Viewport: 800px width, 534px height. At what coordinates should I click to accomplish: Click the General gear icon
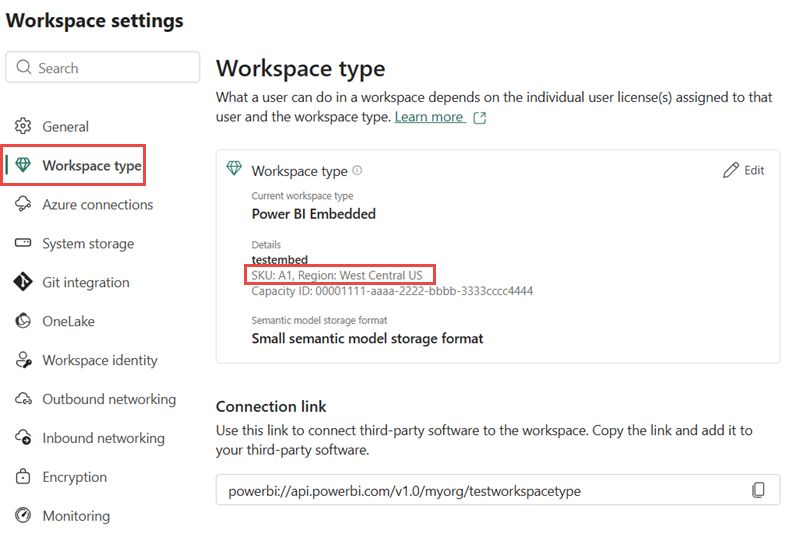[x=23, y=126]
